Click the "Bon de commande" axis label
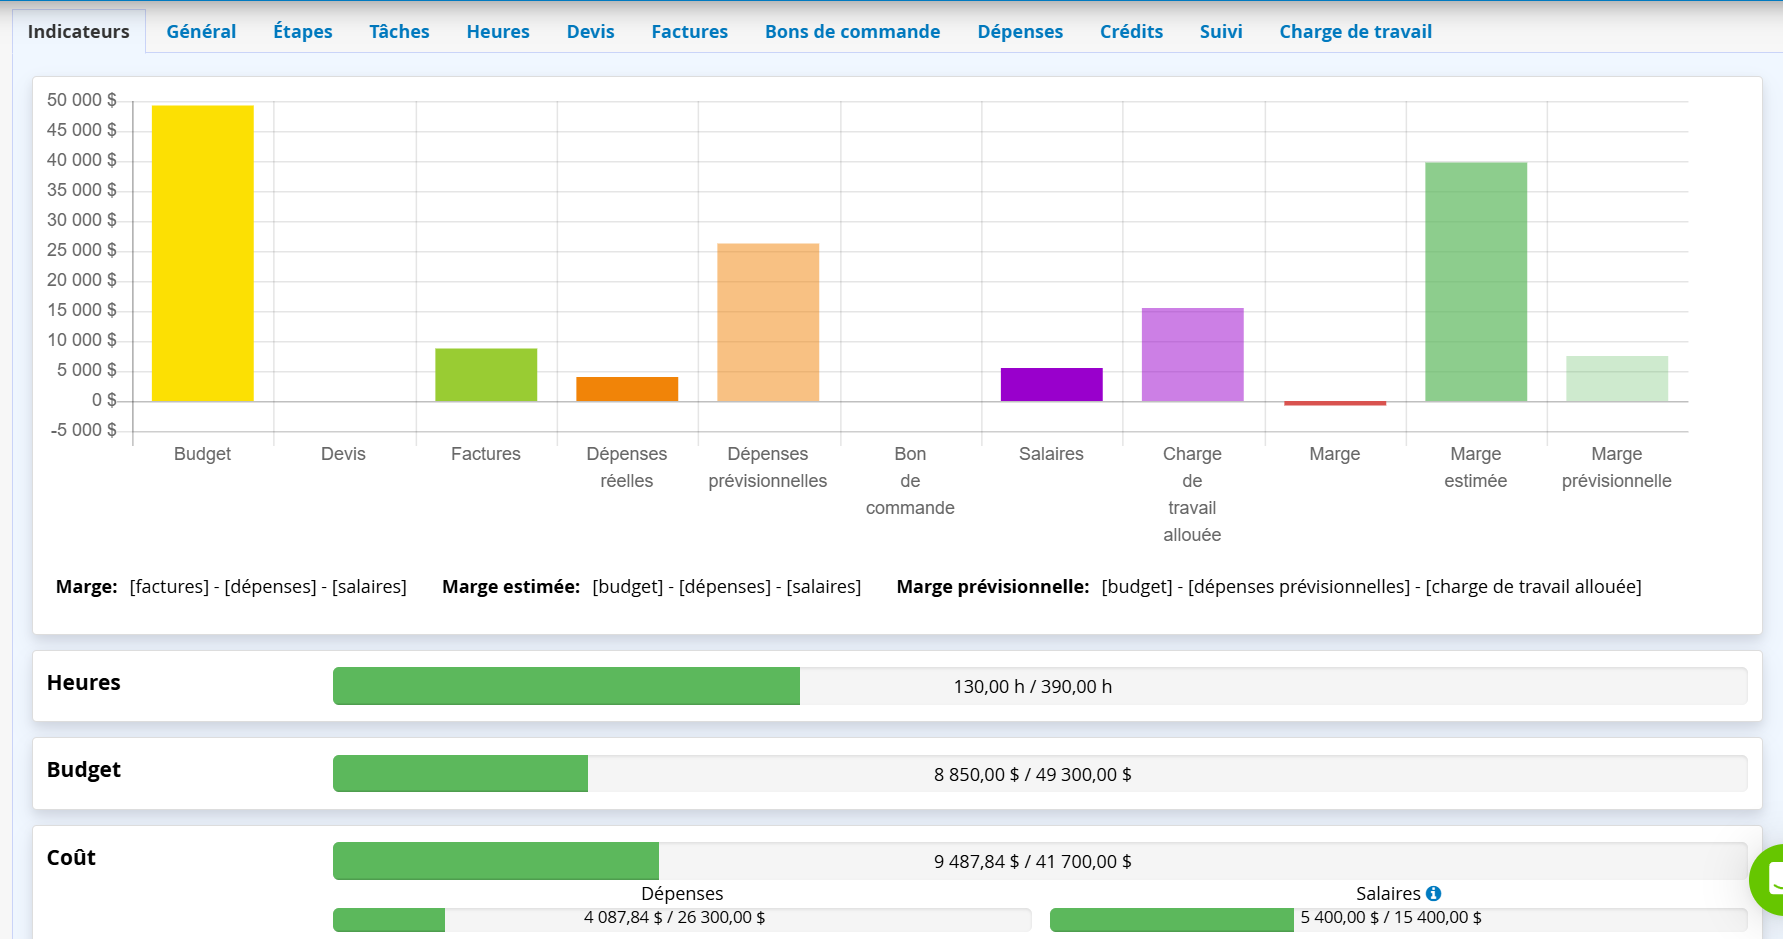 point(910,481)
